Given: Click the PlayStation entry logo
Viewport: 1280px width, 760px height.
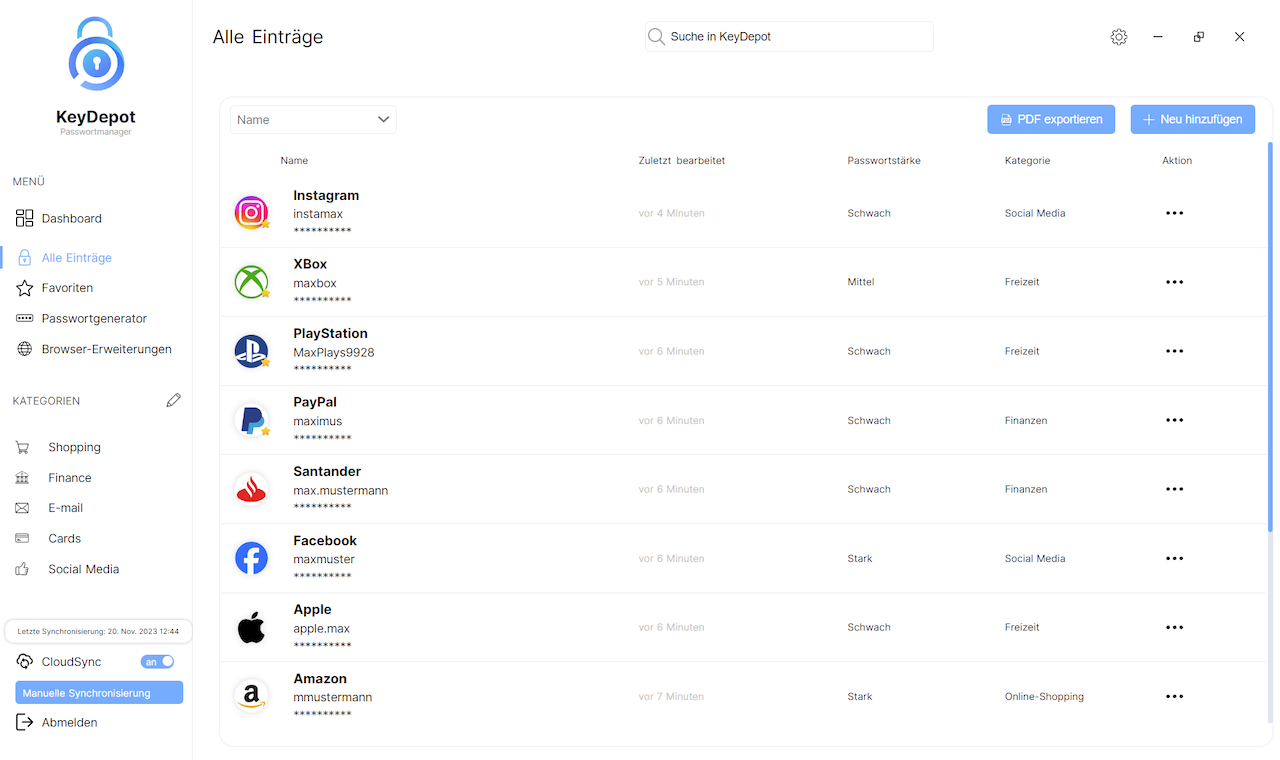Looking at the screenshot, I should (251, 351).
